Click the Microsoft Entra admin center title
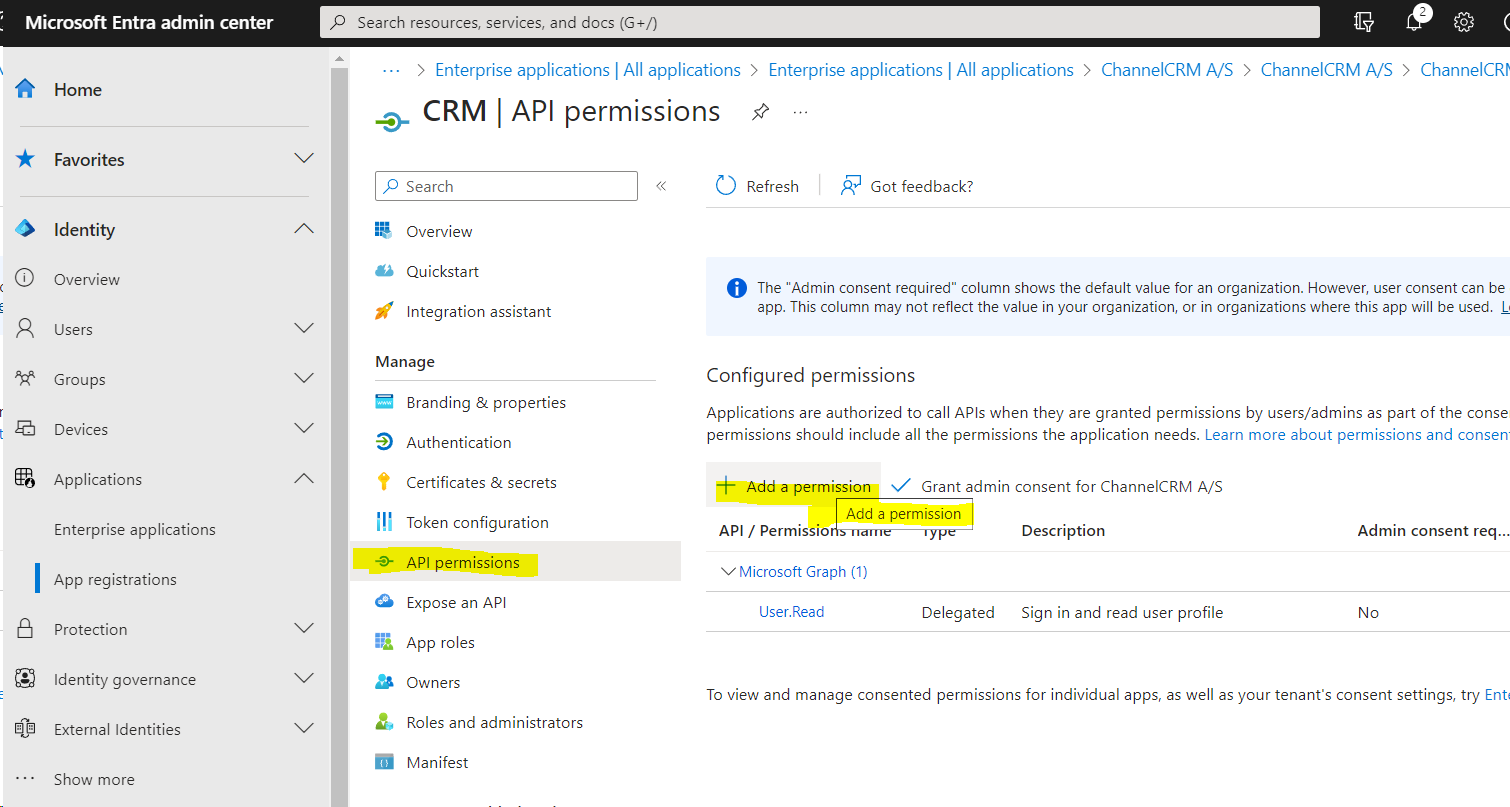 (149, 22)
